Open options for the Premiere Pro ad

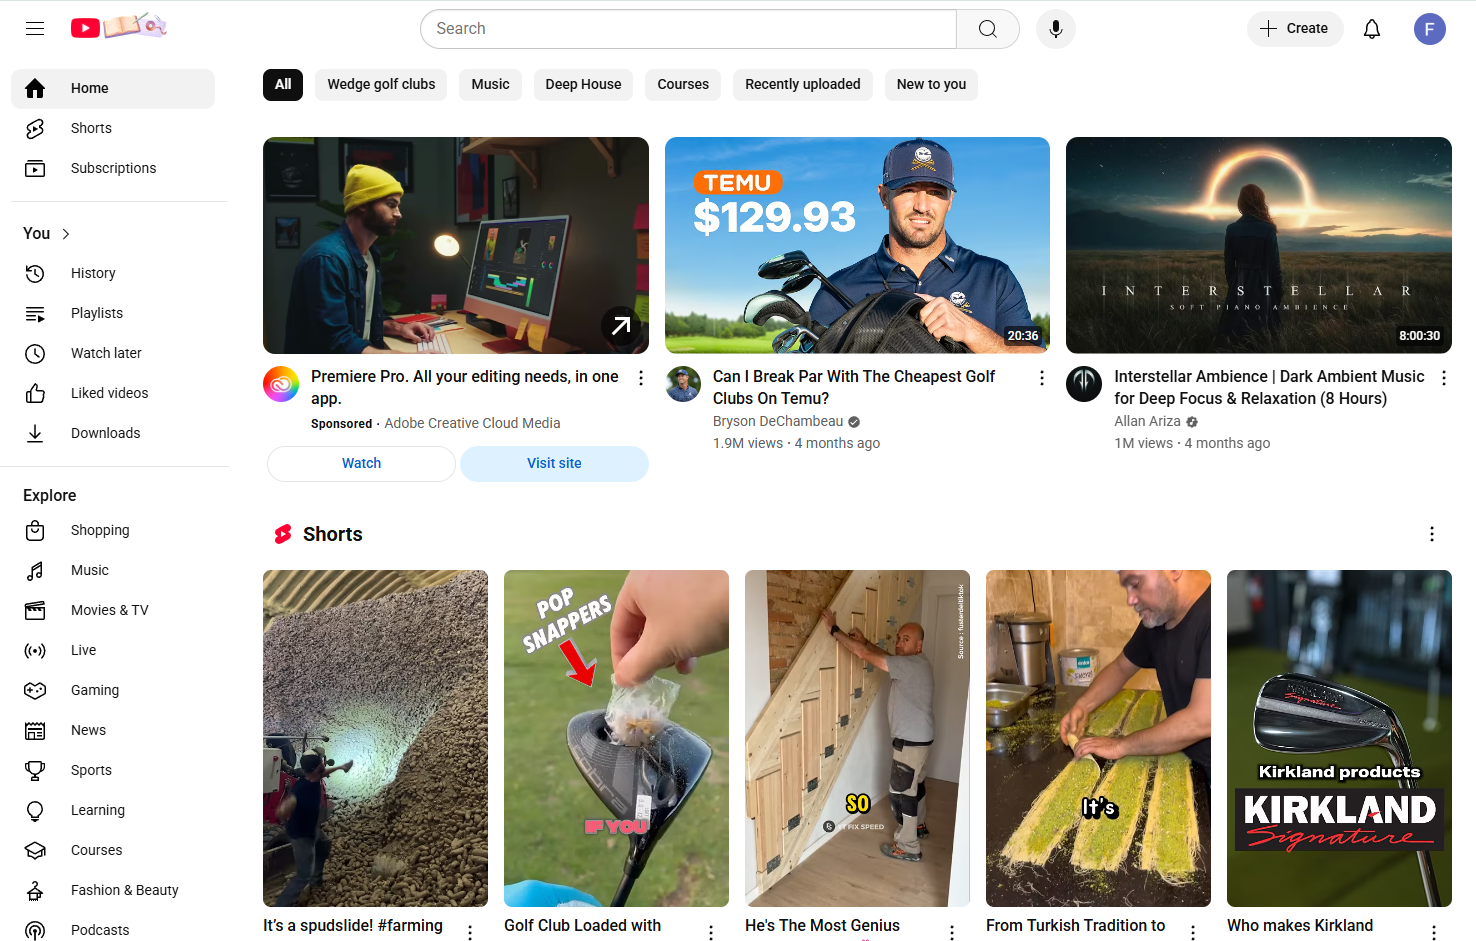tap(641, 378)
